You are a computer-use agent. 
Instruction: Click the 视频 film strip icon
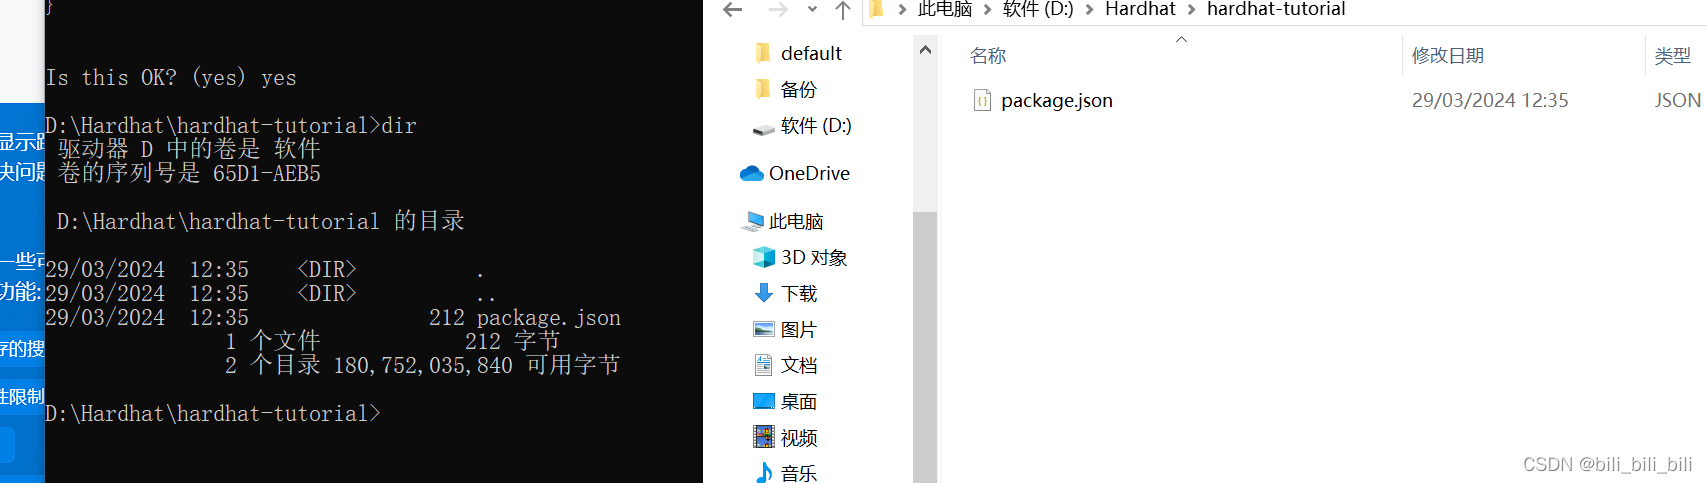(764, 437)
